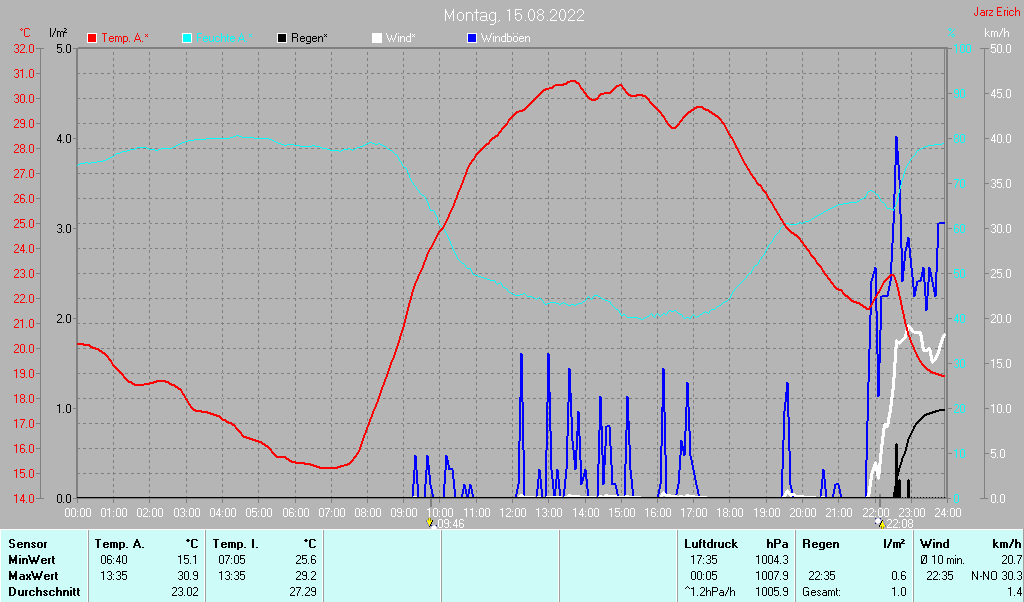Image resolution: width=1024 pixels, height=602 pixels.
Task: Click the 'Luftdruck' column header
Action: pos(709,544)
